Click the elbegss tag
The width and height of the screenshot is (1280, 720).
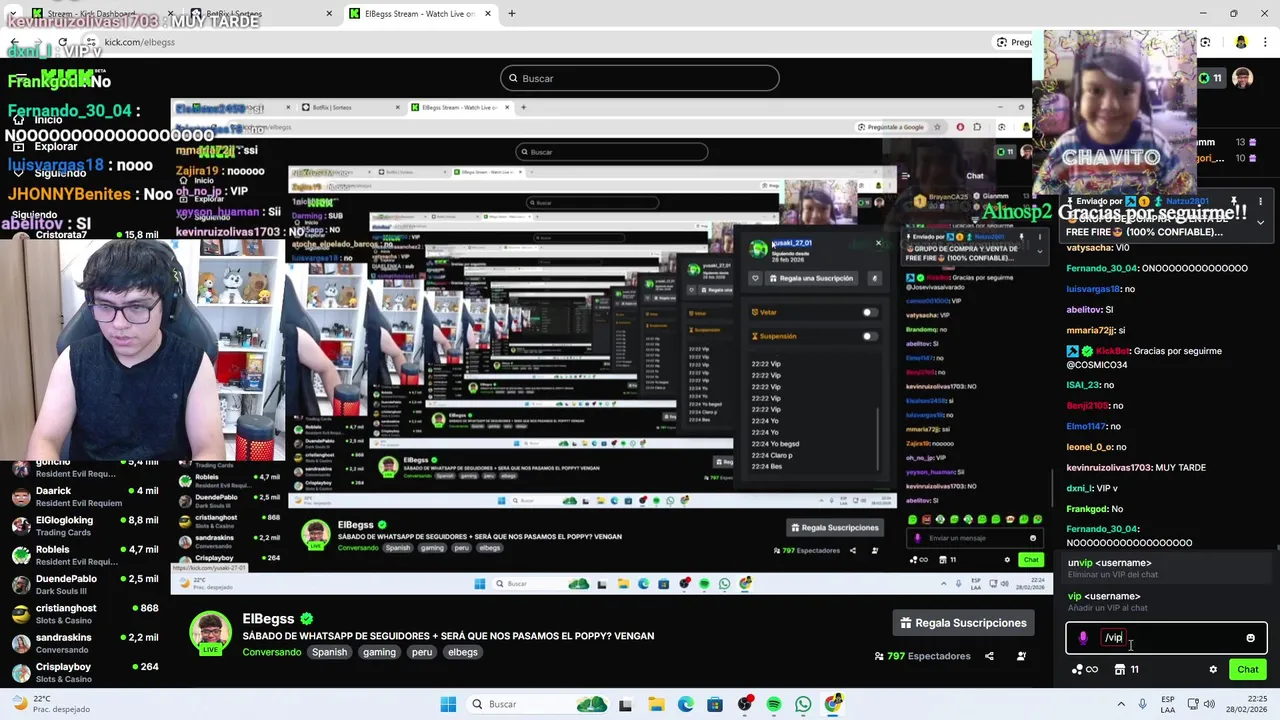463,652
